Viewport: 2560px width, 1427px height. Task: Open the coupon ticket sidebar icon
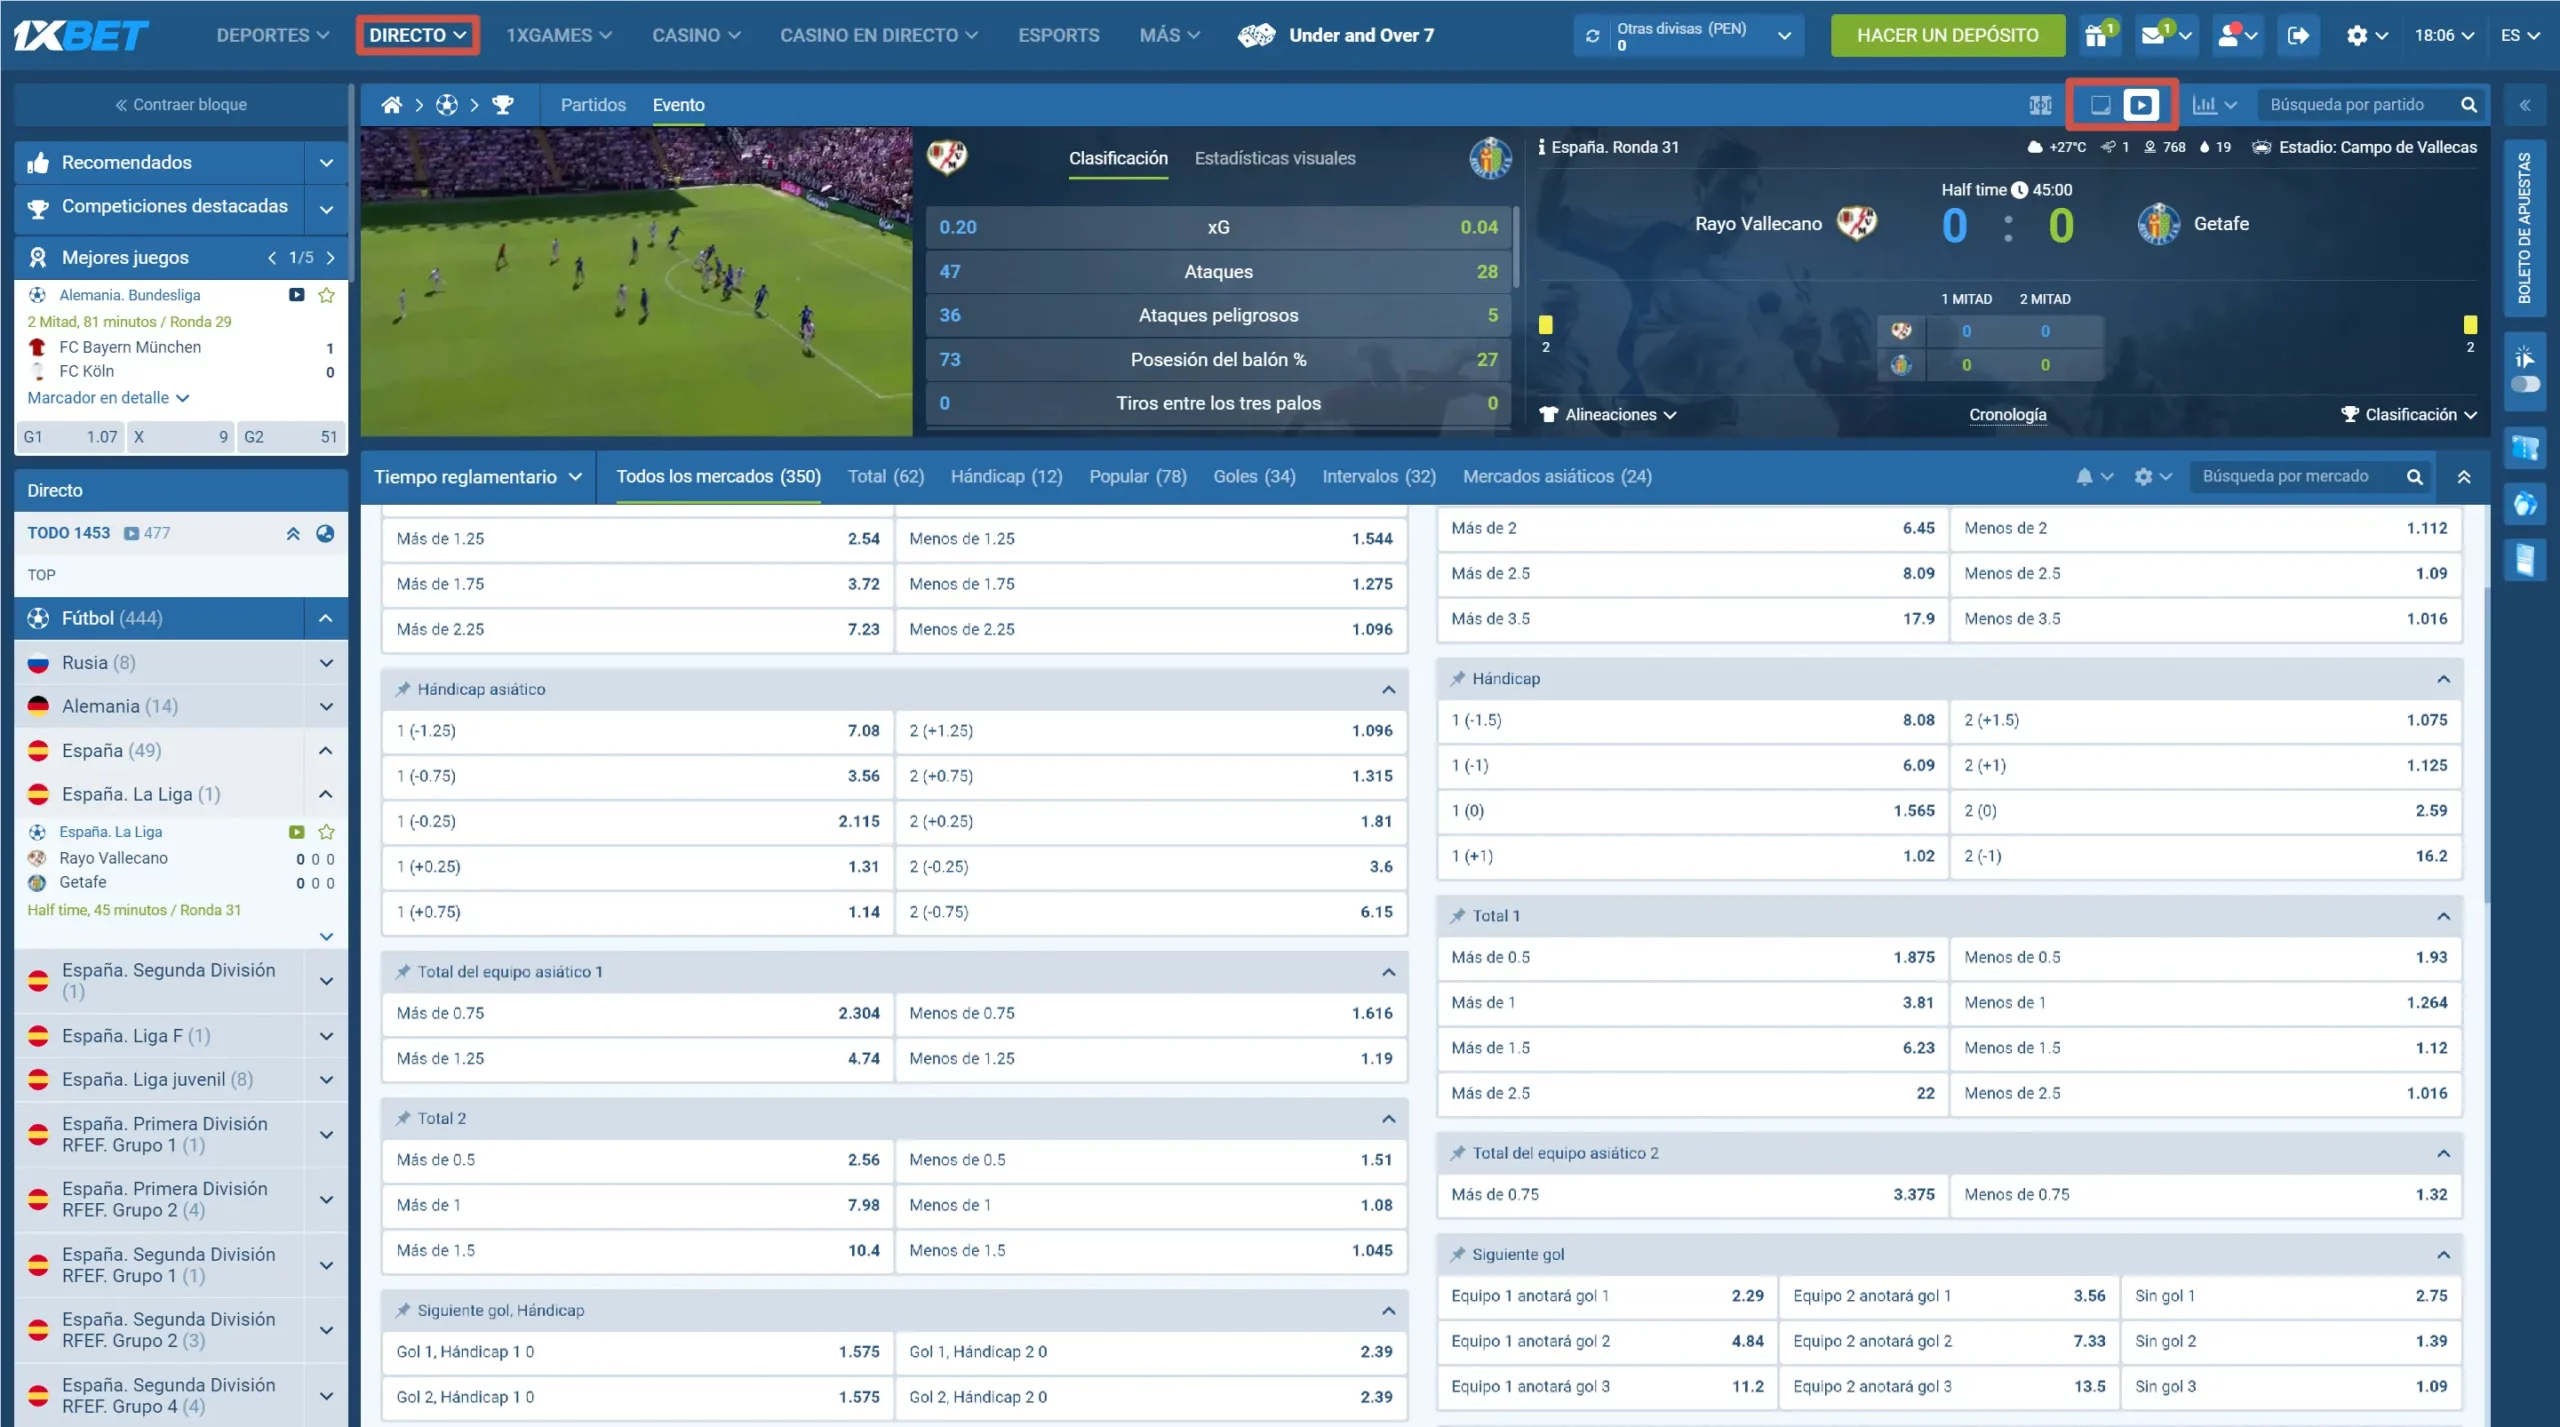click(x=2525, y=448)
